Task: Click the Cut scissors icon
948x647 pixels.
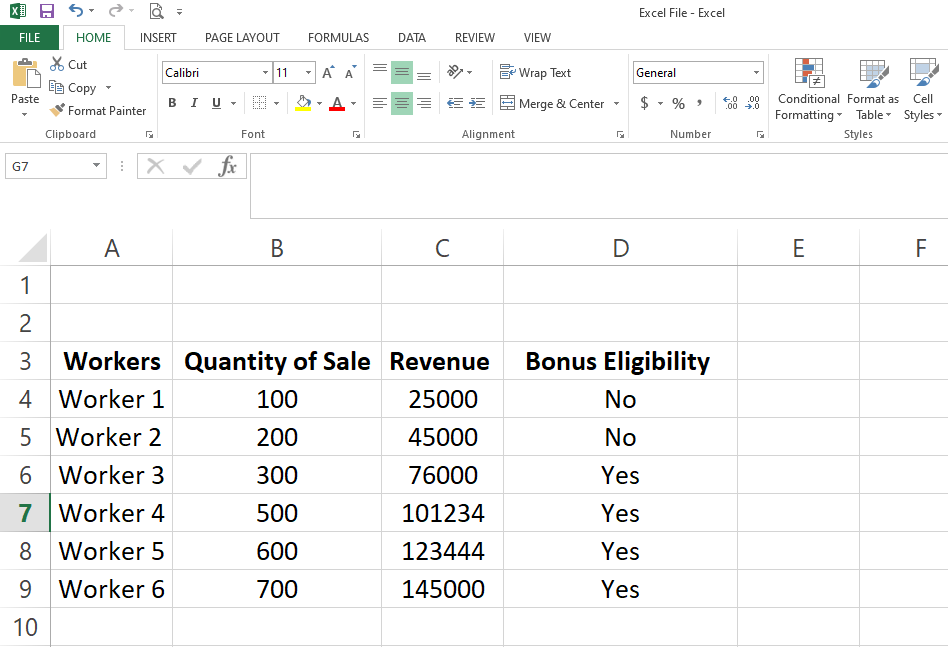Action: point(57,65)
